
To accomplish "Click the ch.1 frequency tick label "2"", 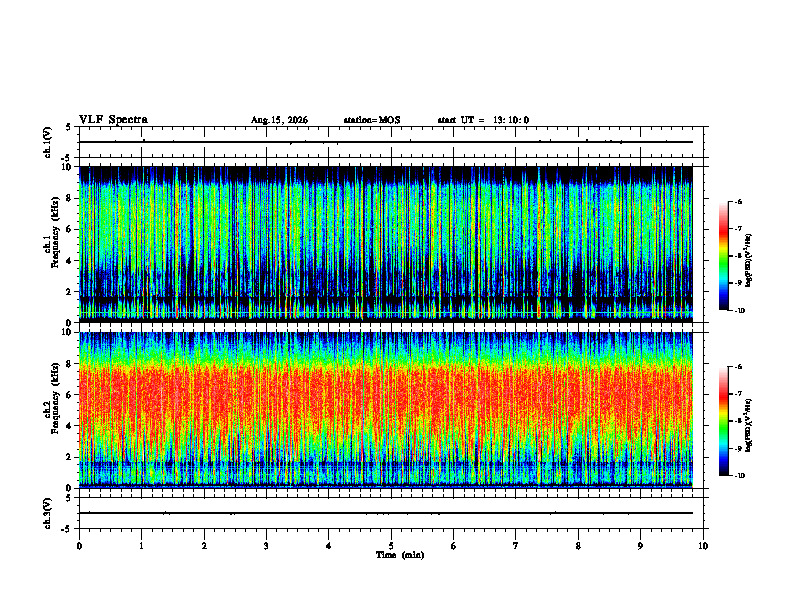I will [70, 292].
